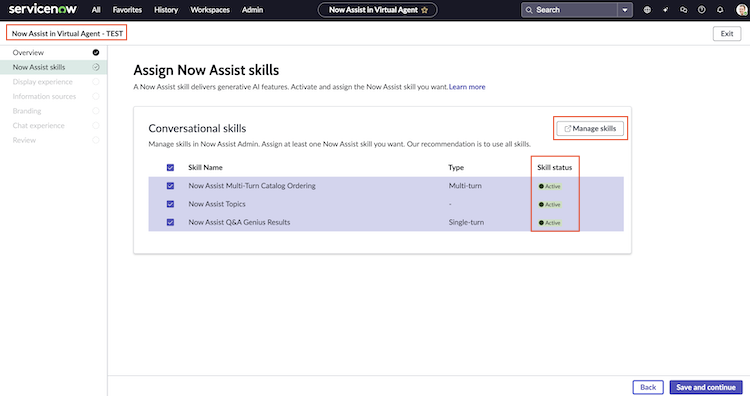
Task: Click Active status of Now Assist Topics
Action: click(550, 204)
